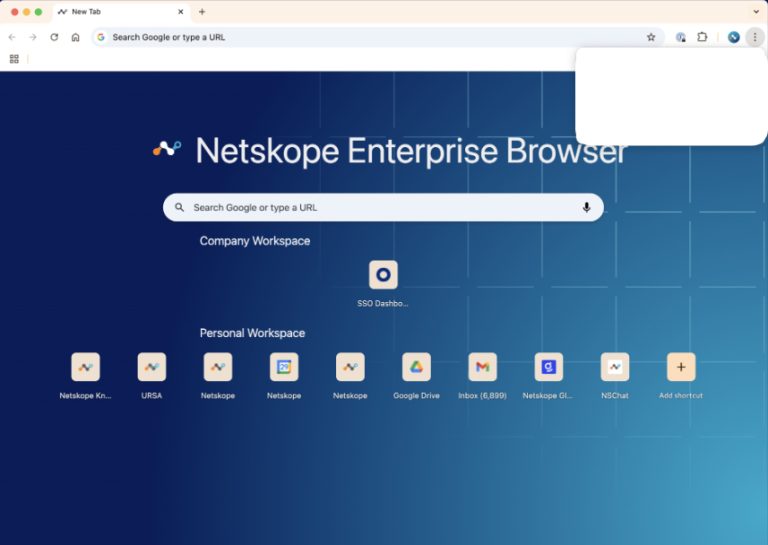The height and width of the screenshot is (545, 768).
Task: Open the Extensions puzzle piece menu
Action: (702, 37)
